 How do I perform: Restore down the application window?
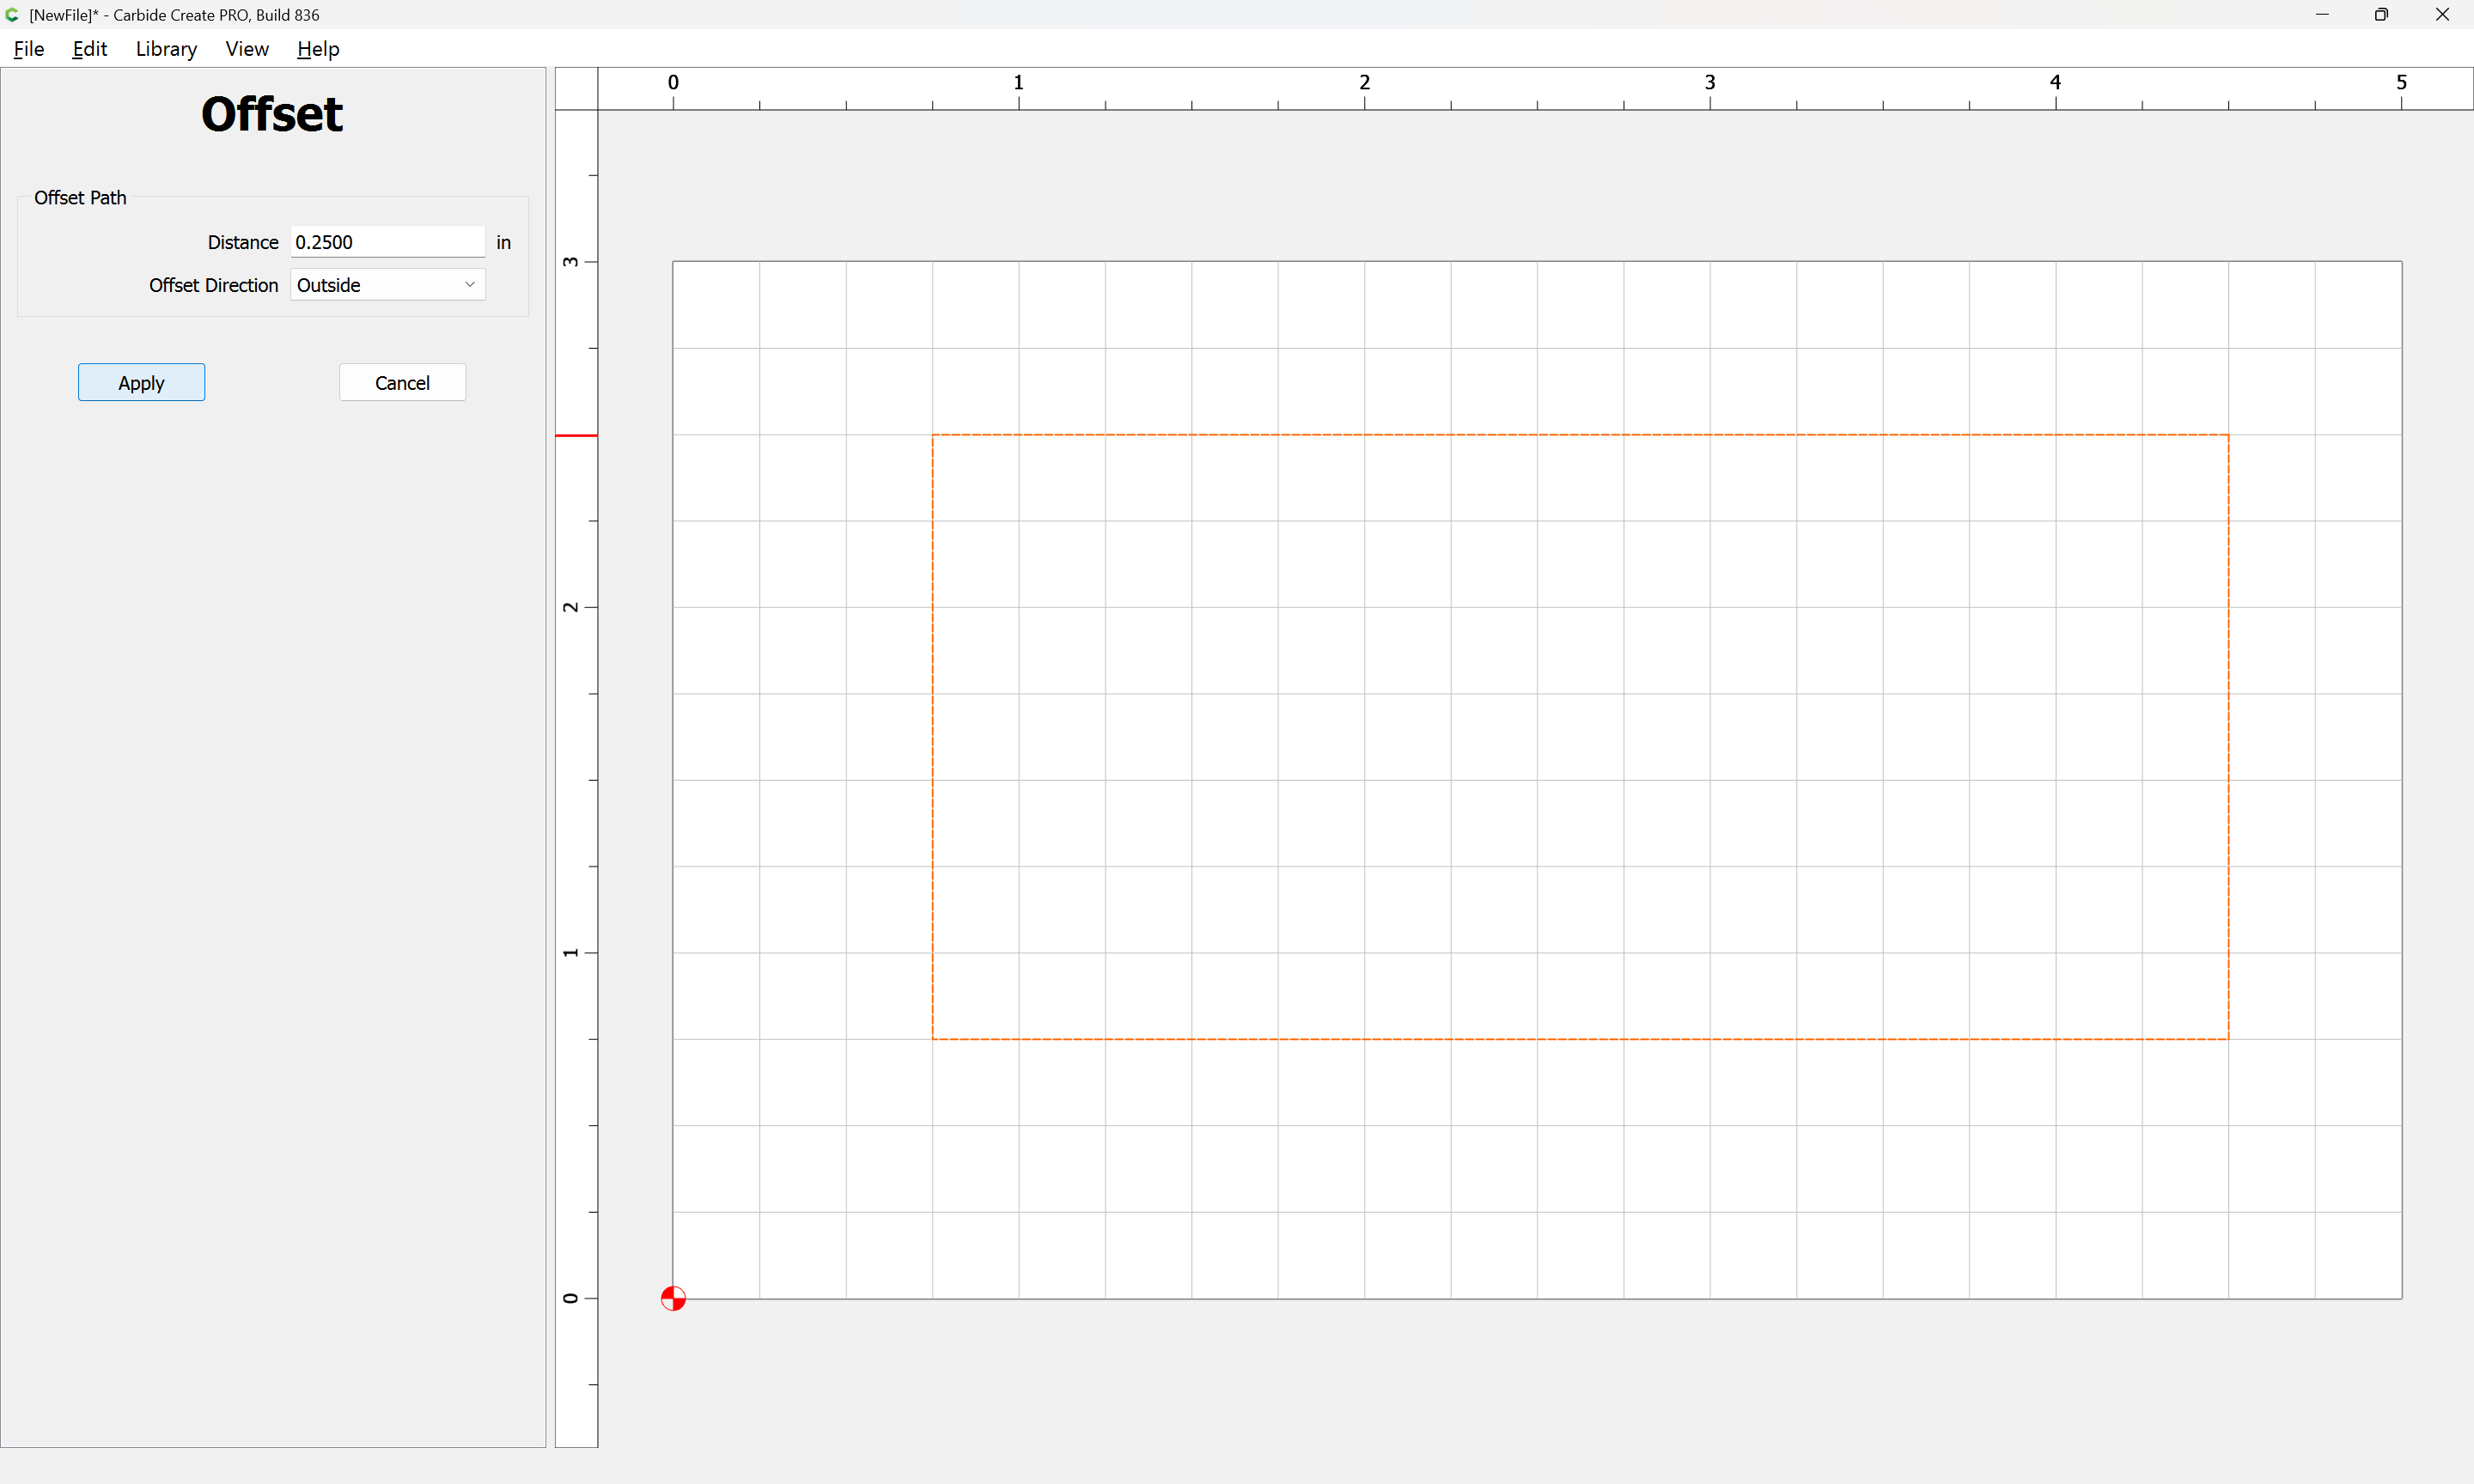tap(2381, 15)
